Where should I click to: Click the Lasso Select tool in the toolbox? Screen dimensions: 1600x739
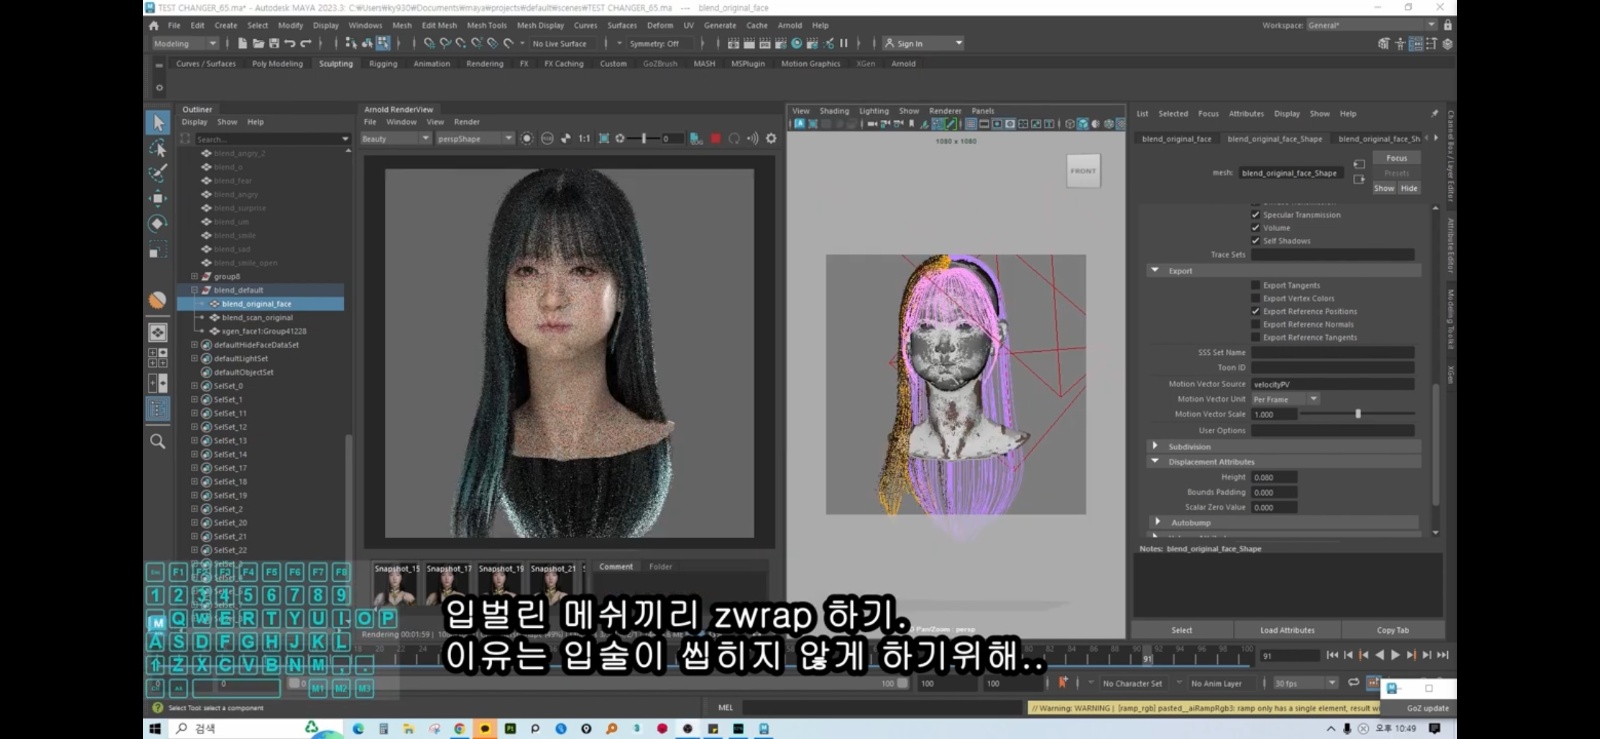tap(158, 148)
